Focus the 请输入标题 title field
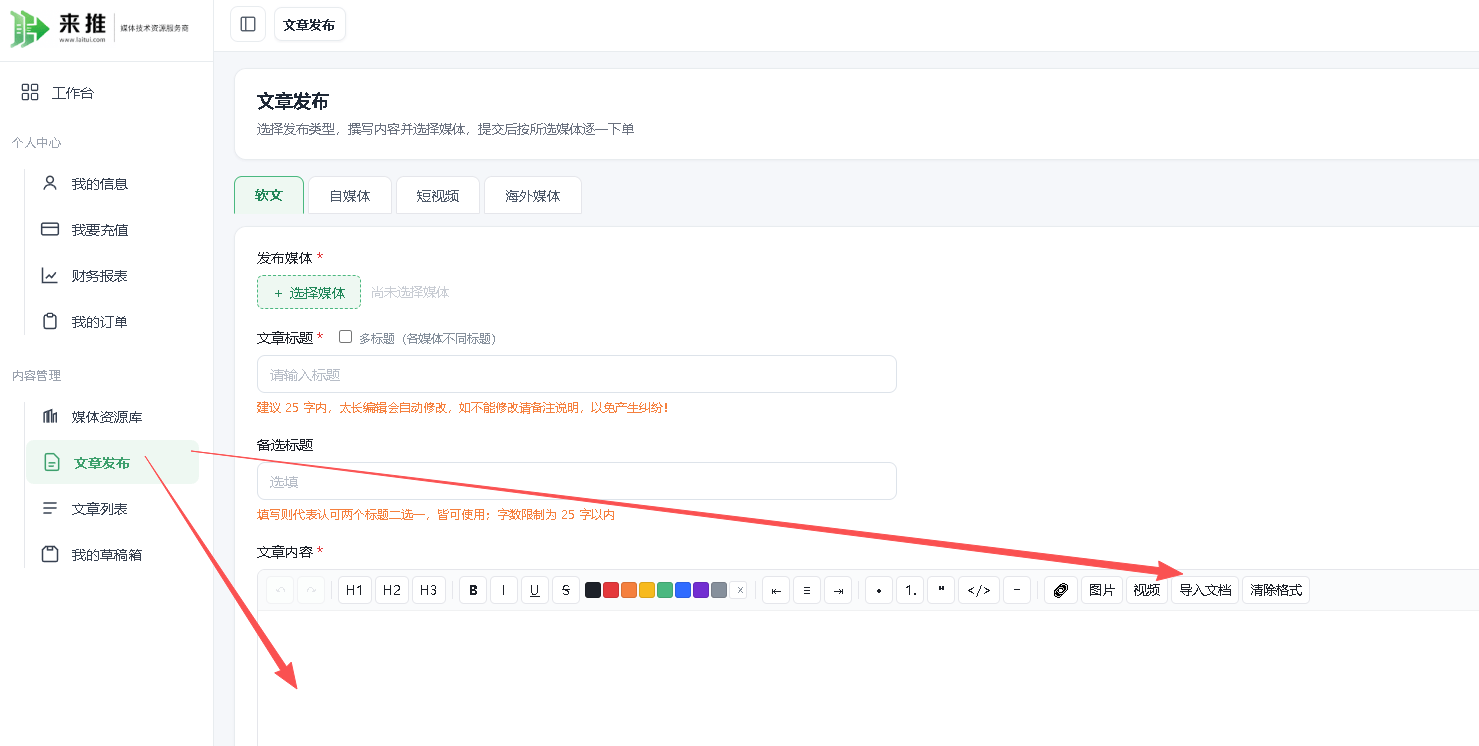The width and height of the screenshot is (1479, 746). 577,374
